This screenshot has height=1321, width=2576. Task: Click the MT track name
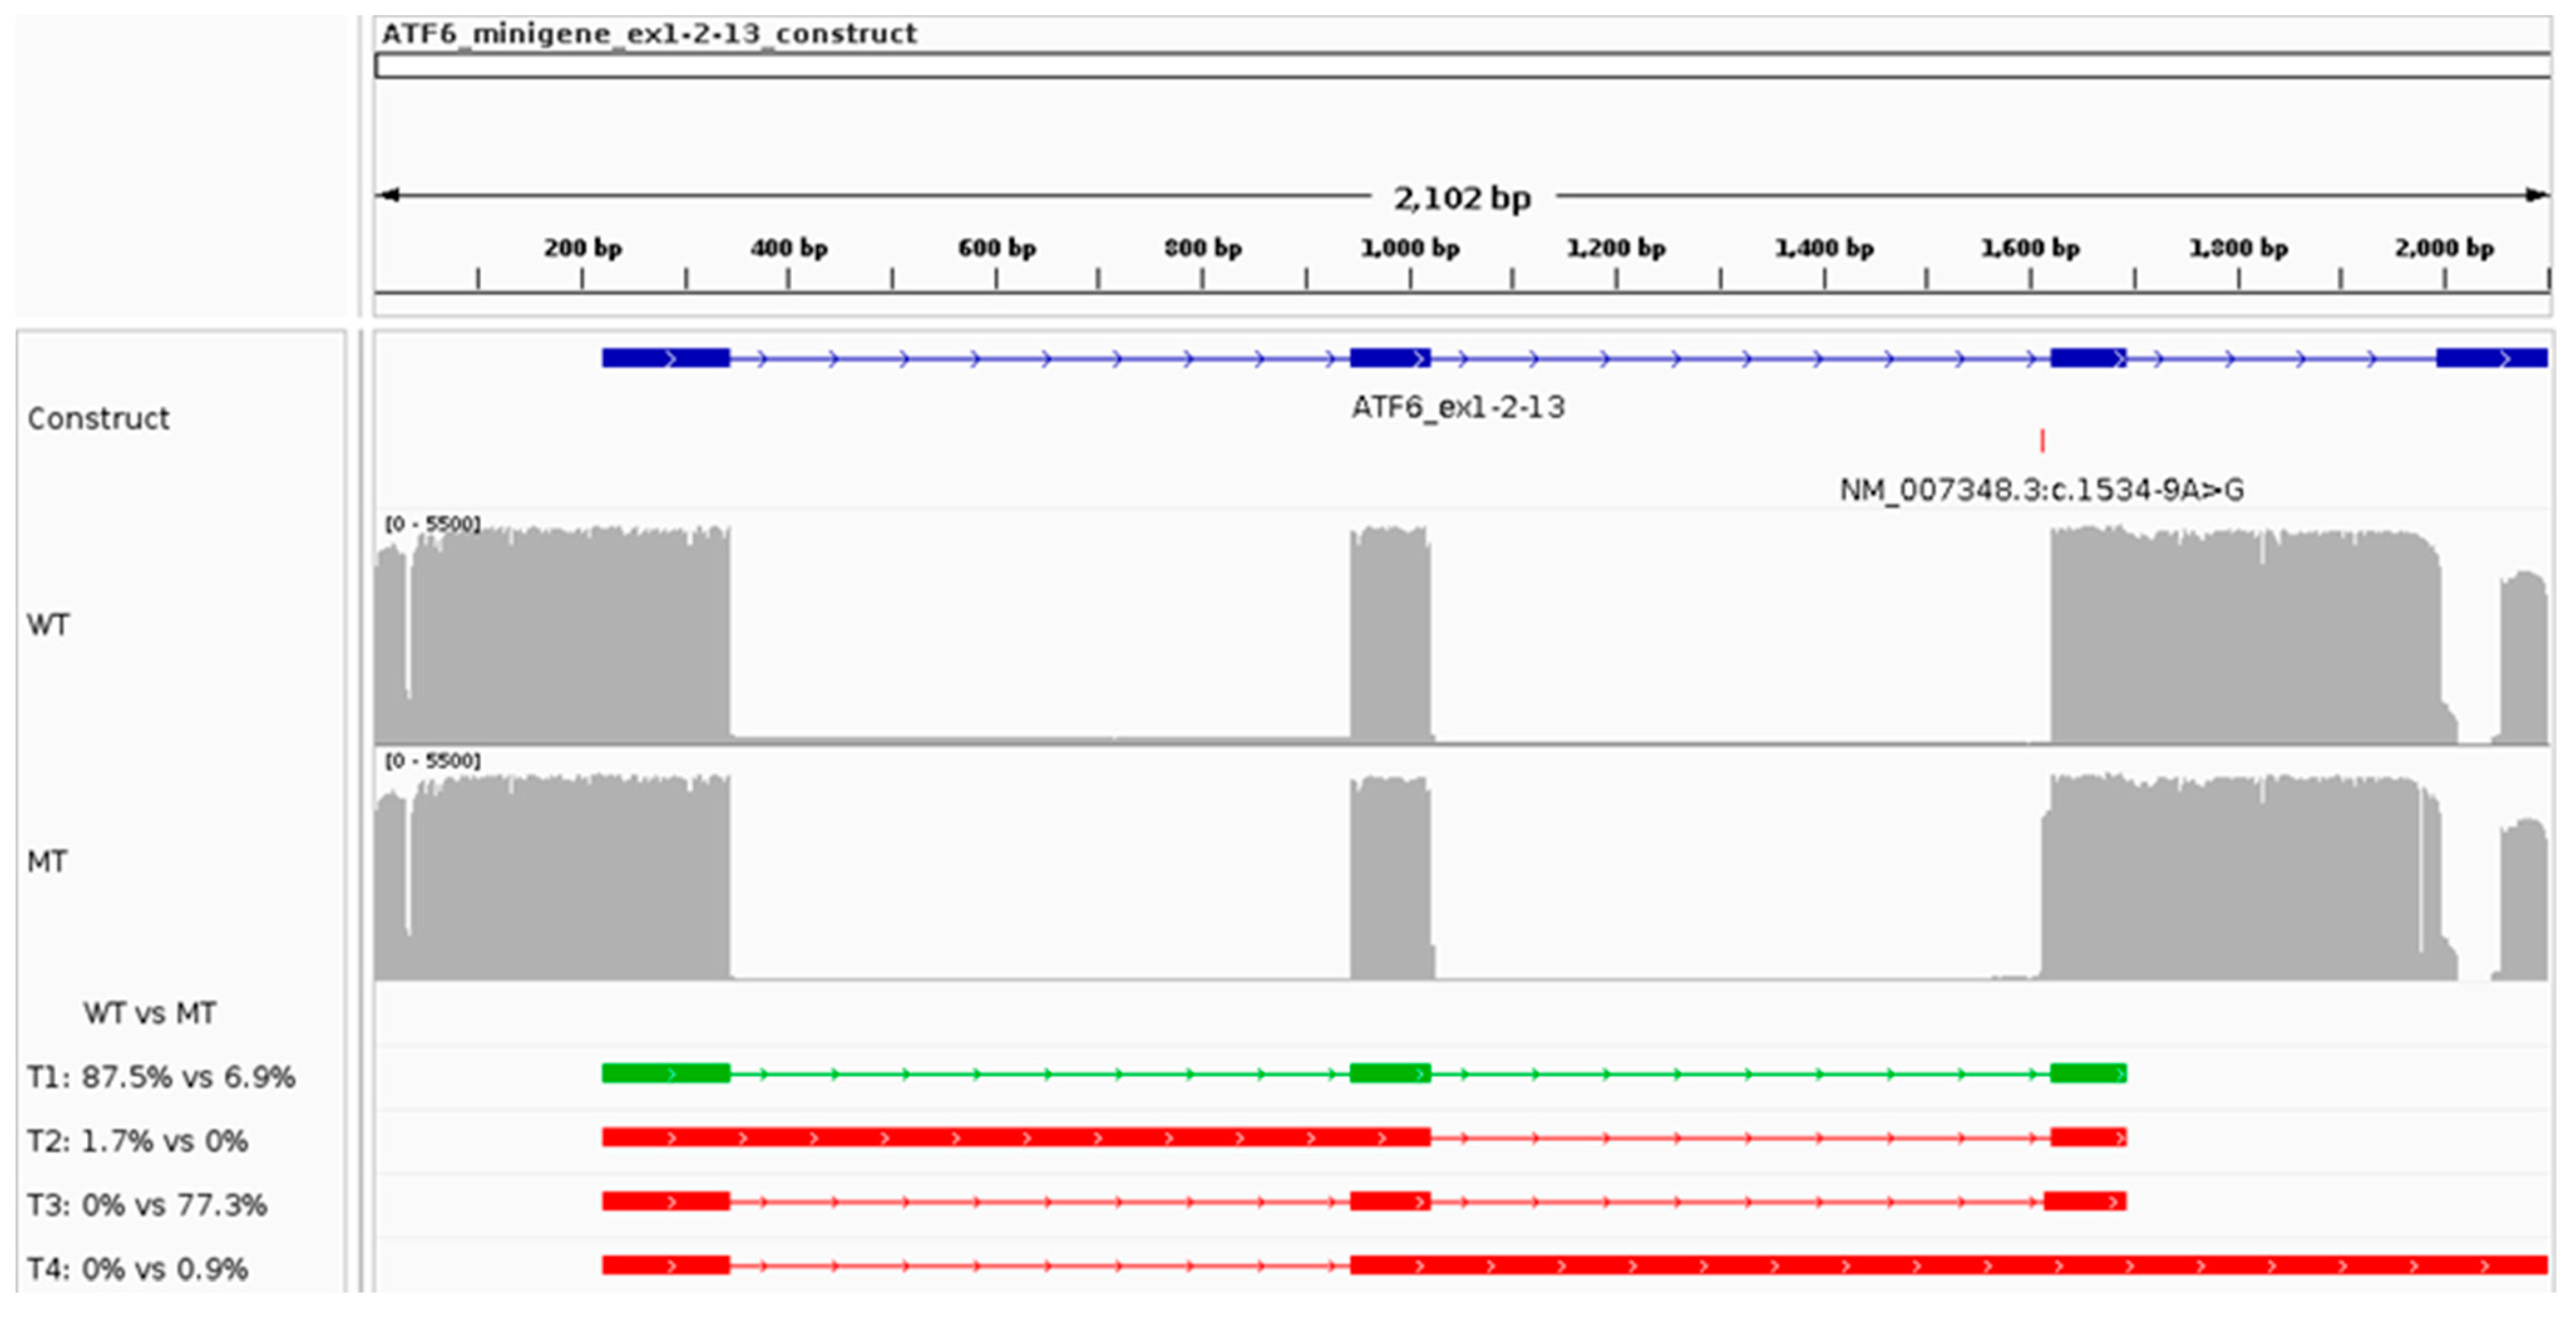click(47, 861)
